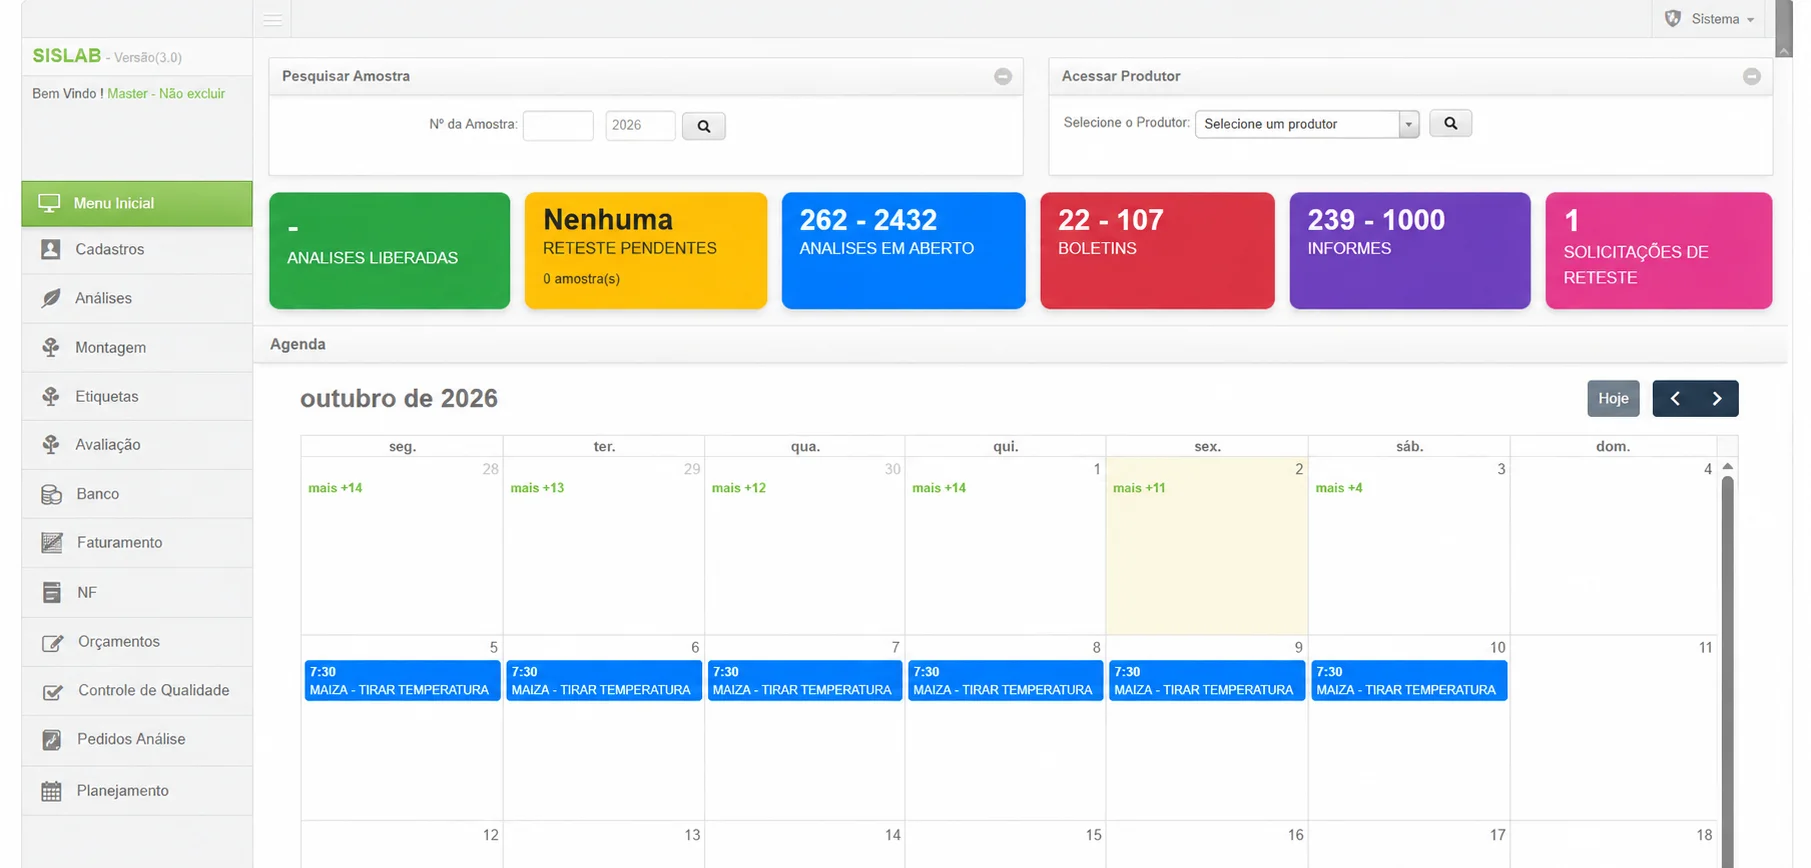Click the shield icon beside Sistema
This screenshot has height=868, width=1811.
(1672, 18)
